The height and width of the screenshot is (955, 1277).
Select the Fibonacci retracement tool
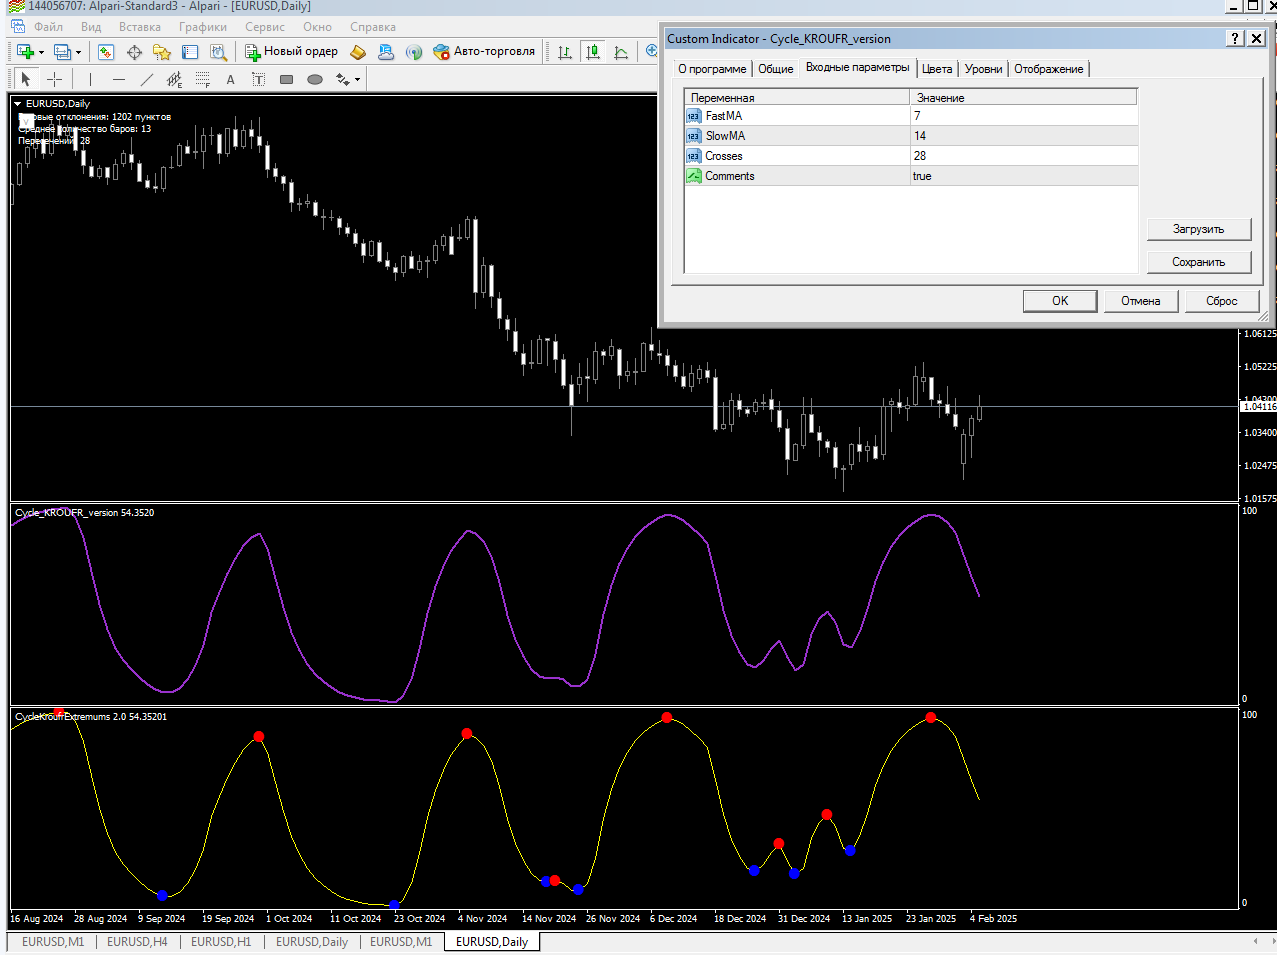(203, 79)
